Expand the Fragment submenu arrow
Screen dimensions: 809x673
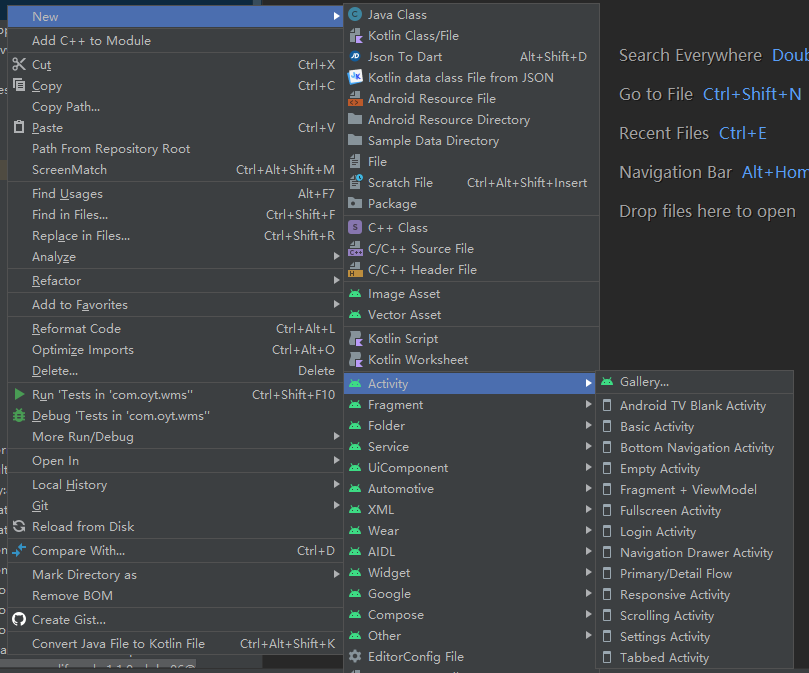click(588, 404)
